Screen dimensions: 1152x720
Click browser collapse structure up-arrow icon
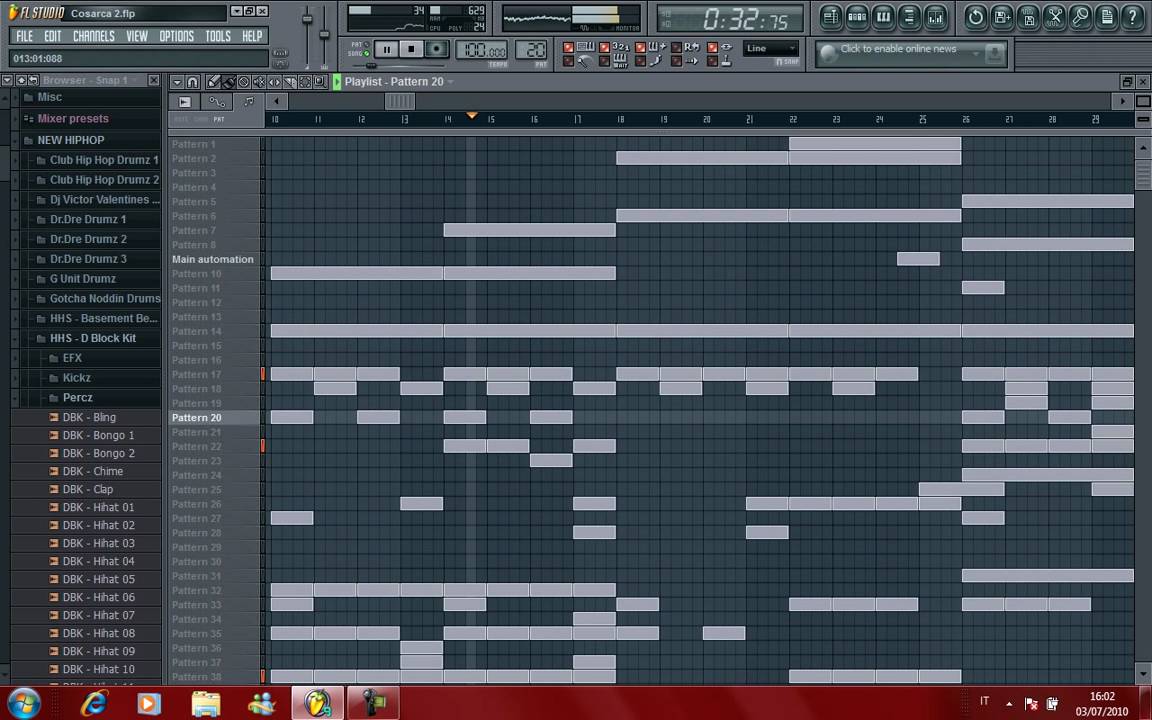21,80
